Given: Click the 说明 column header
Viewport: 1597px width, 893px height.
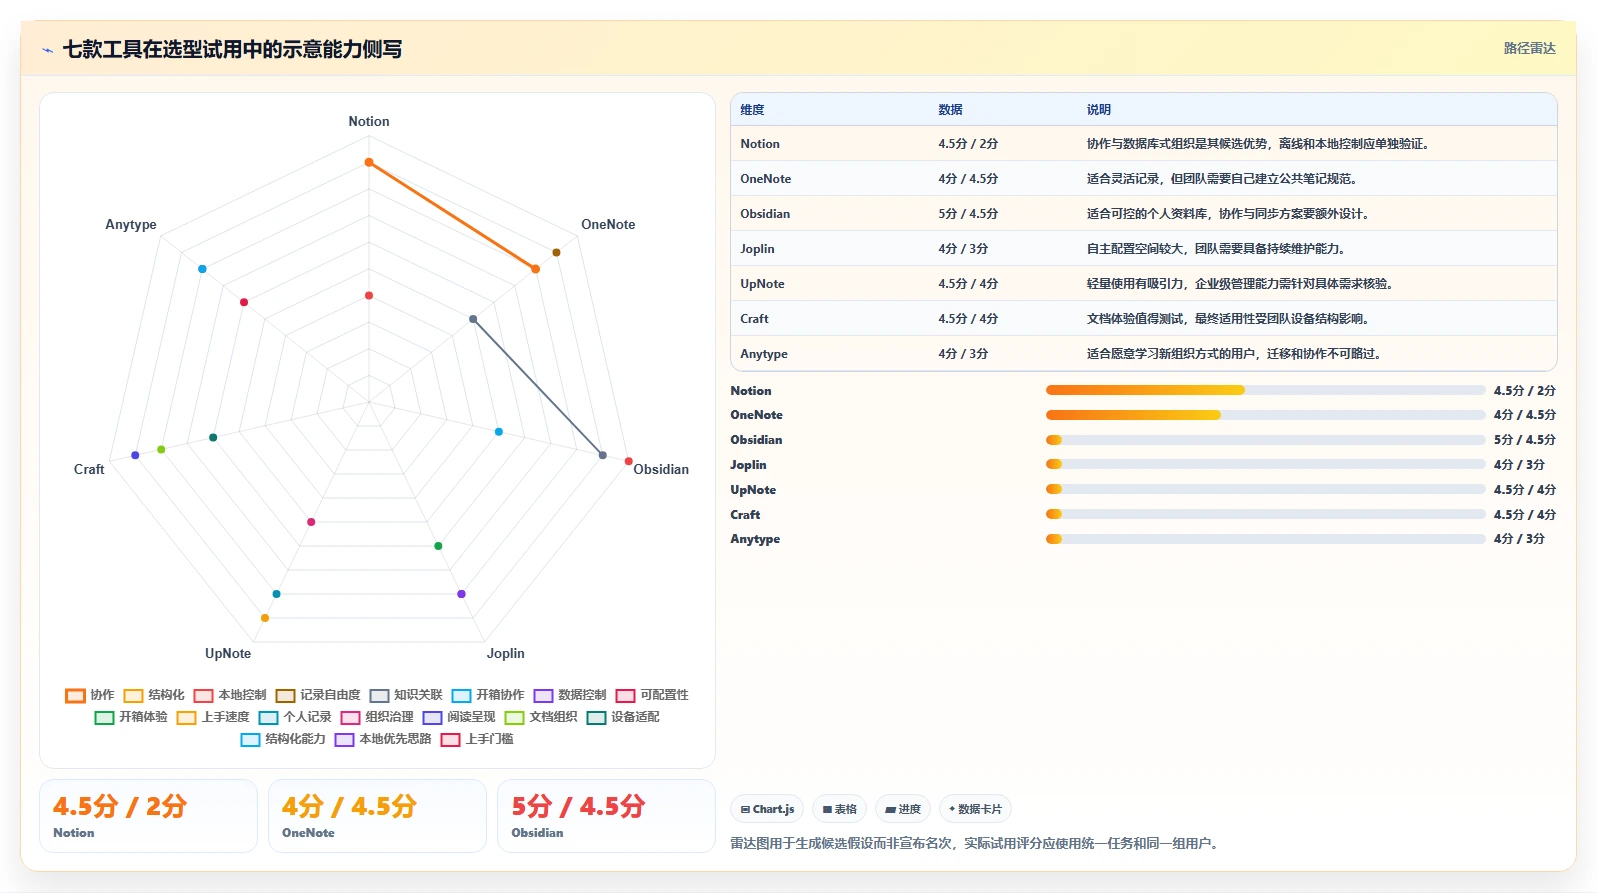Looking at the screenshot, I should [x=1099, y=110].
